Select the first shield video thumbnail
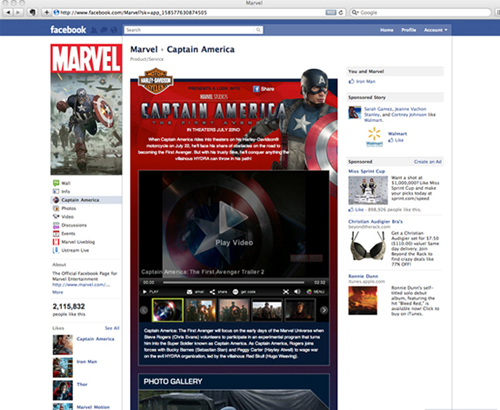The image size is (500, 410). coord(167,310)
